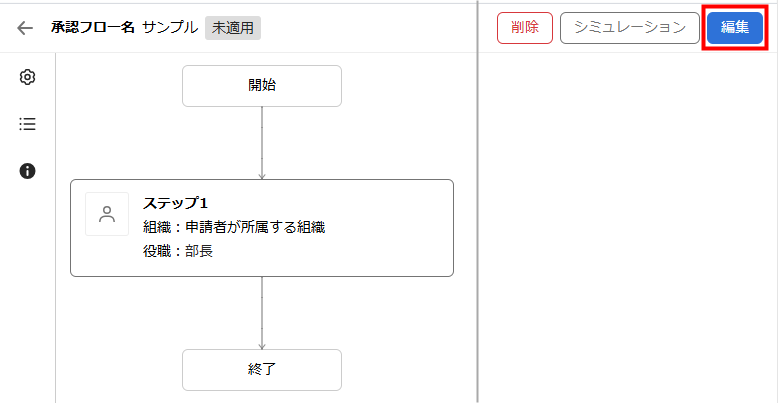The height and width of the screenshot is (403, 778).
Task: Click the 承認フロー名 label
Action: (93, 28)
